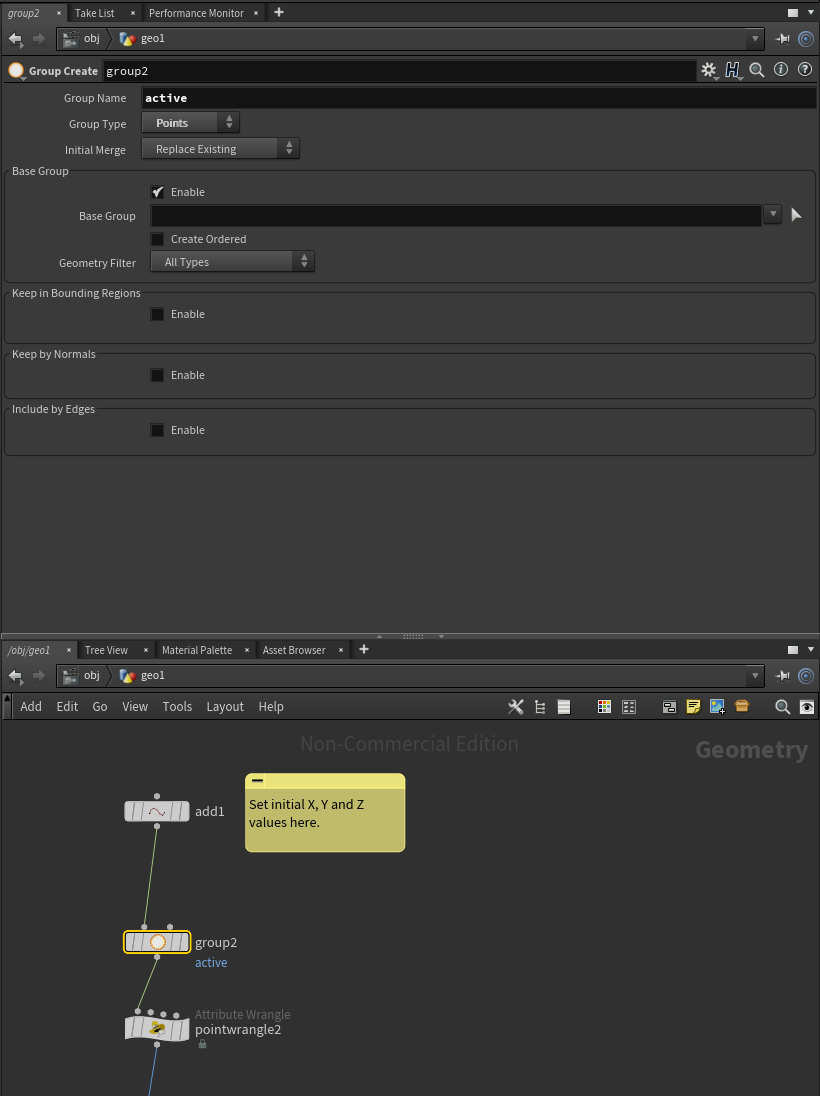Enable Keep by Normals option
This screenshot has width=820, height=1096.
(158, 375)
